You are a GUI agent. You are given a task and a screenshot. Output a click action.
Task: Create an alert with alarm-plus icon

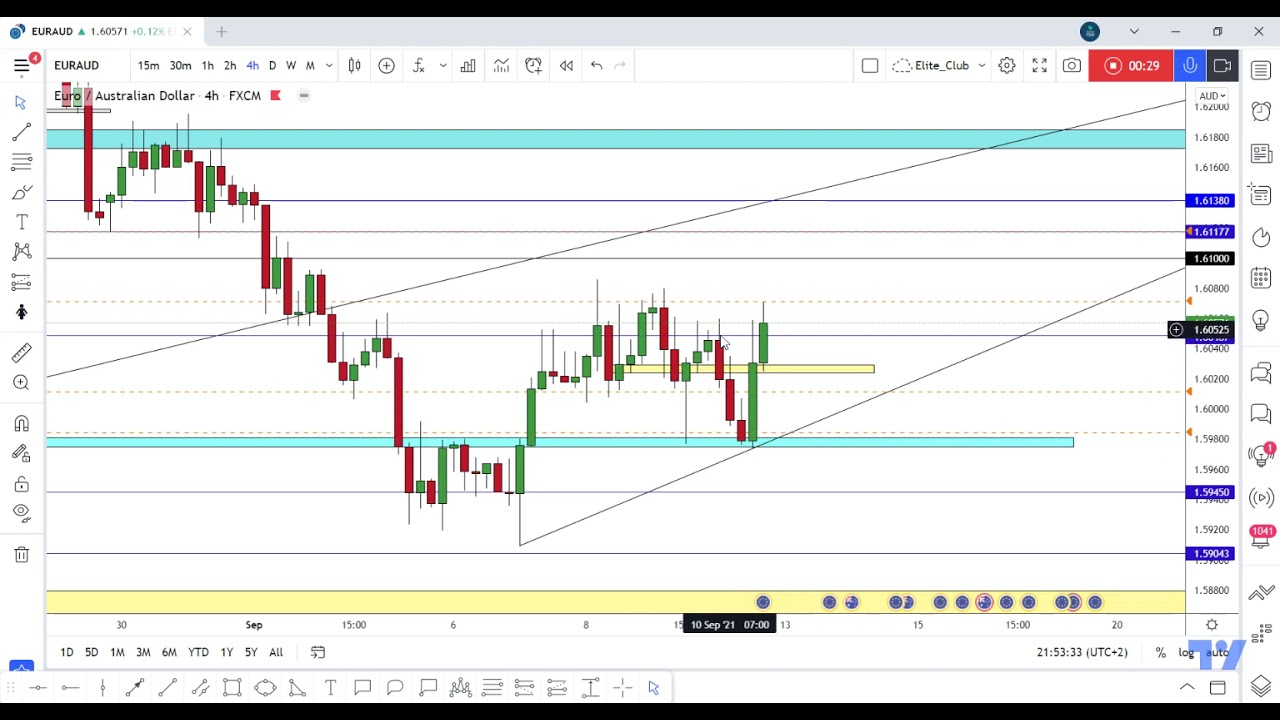tap(533, 66)
